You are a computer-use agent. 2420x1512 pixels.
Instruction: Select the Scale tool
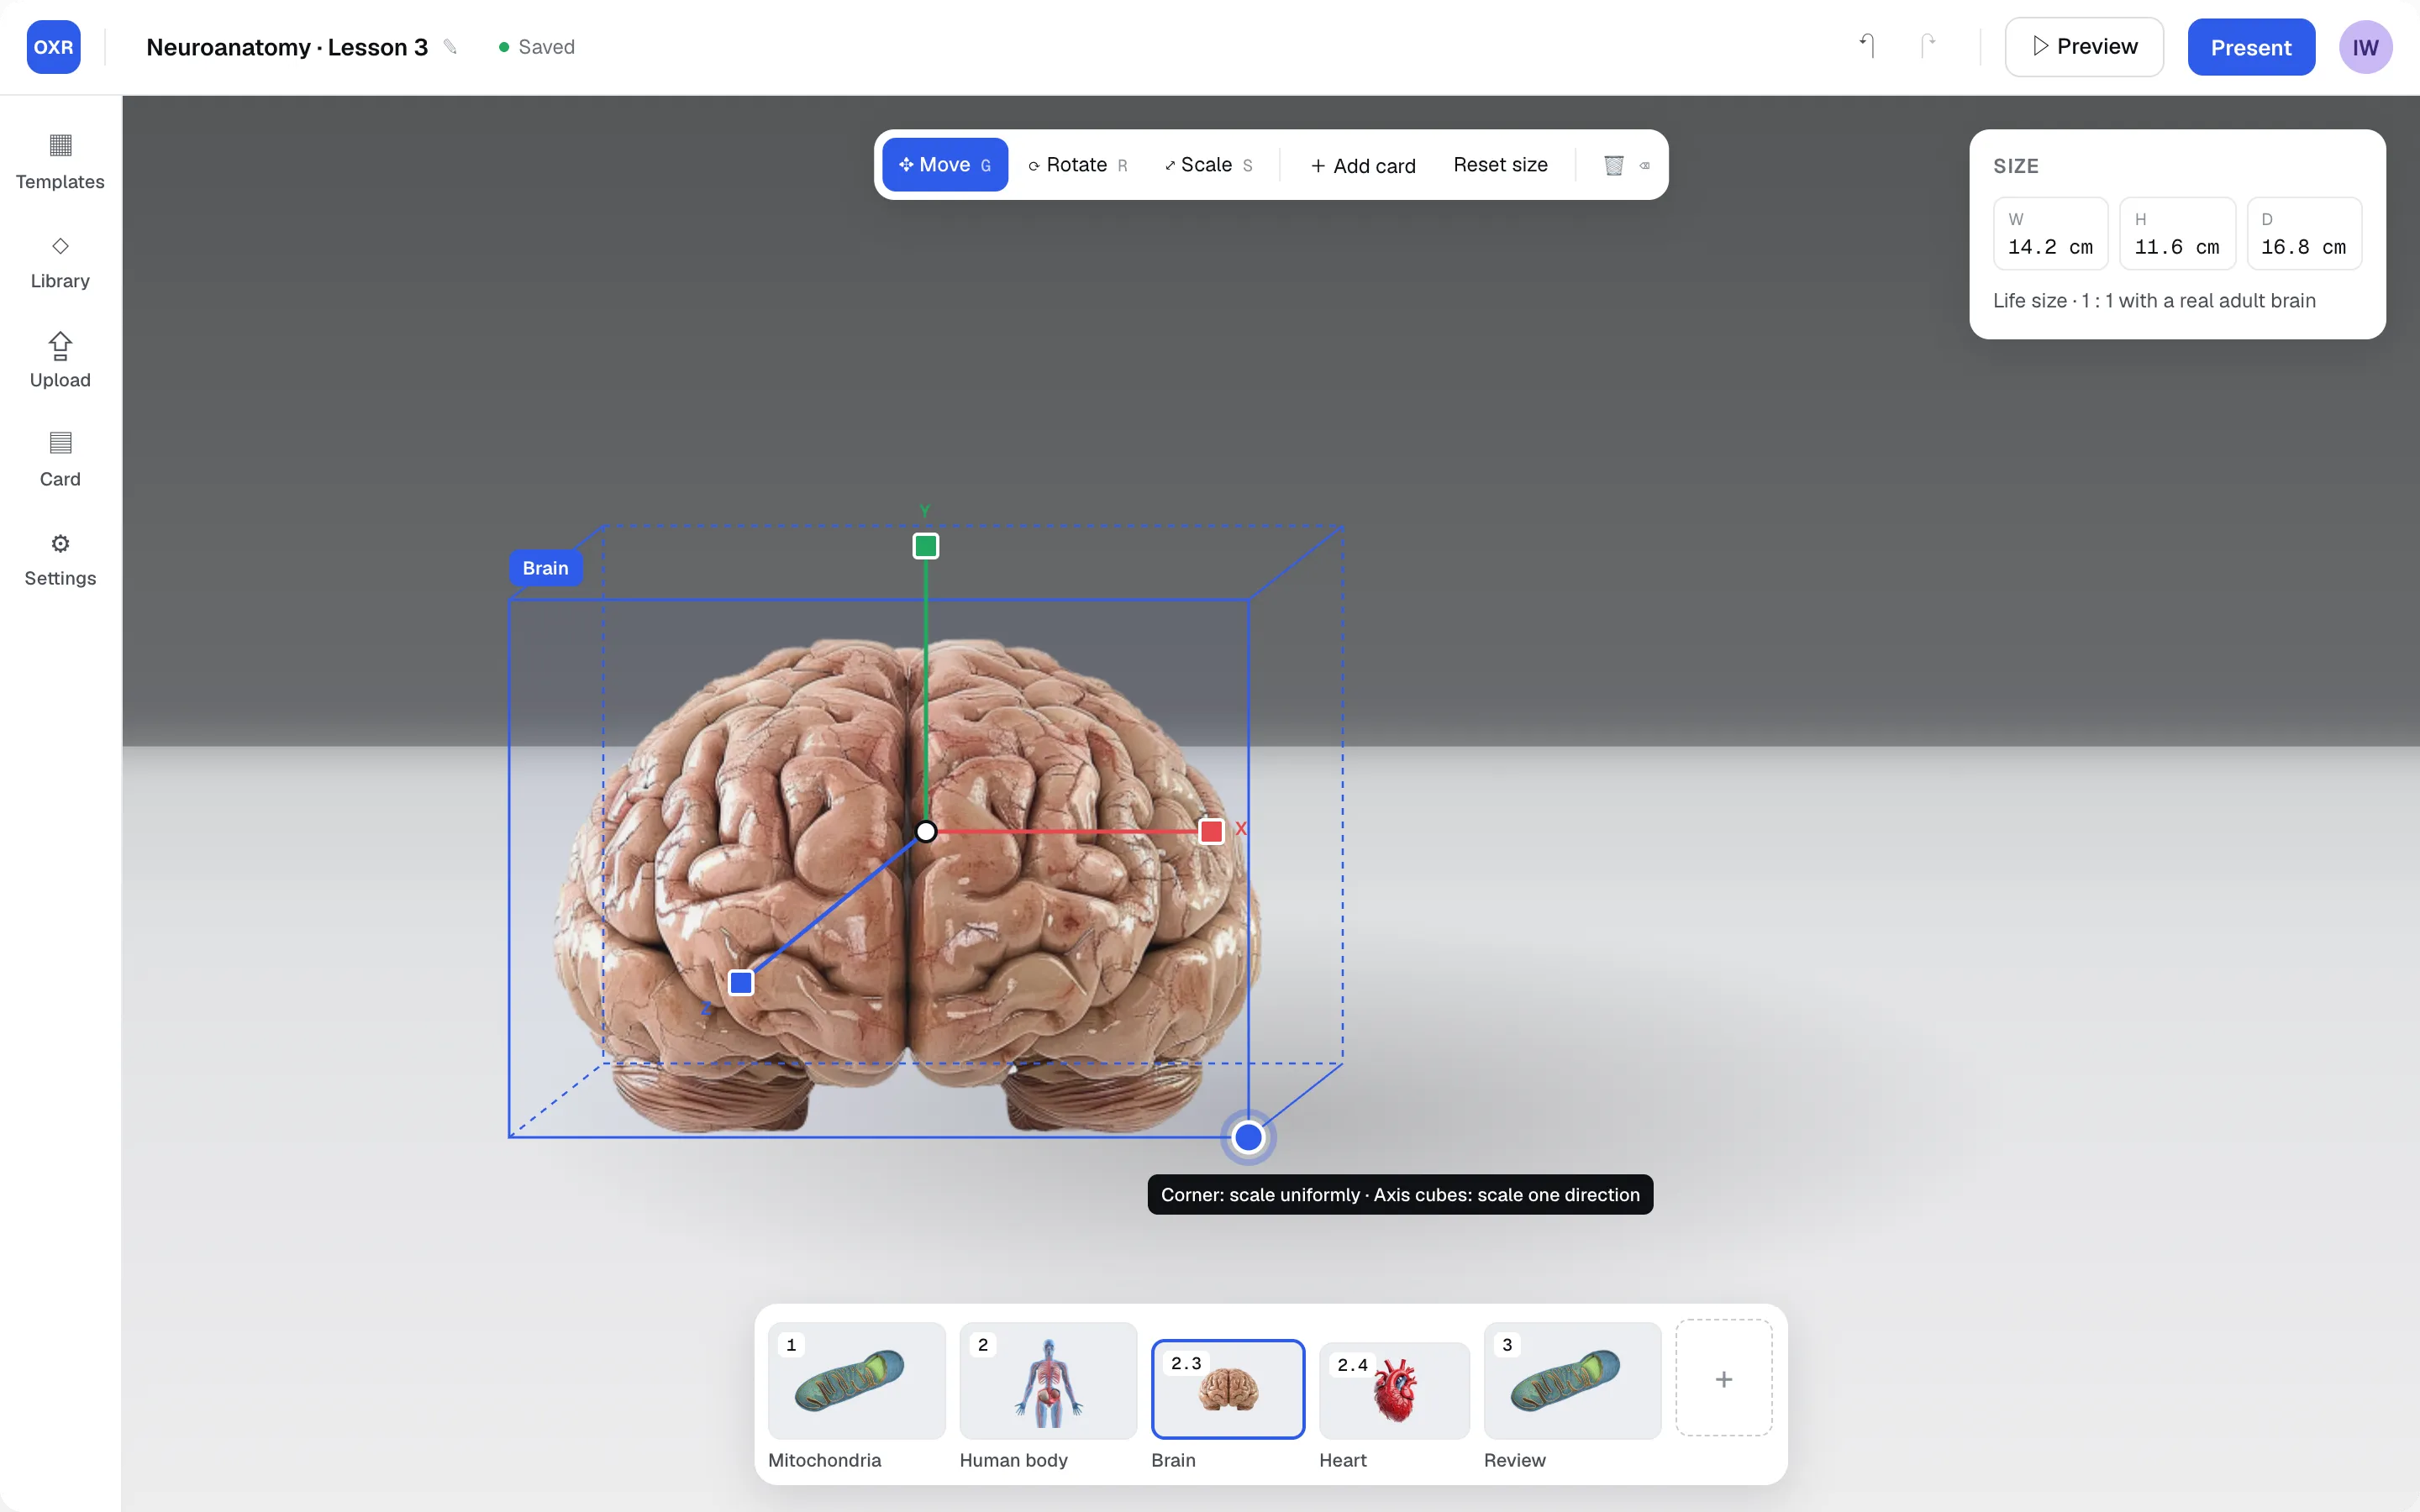point(1208,165)
